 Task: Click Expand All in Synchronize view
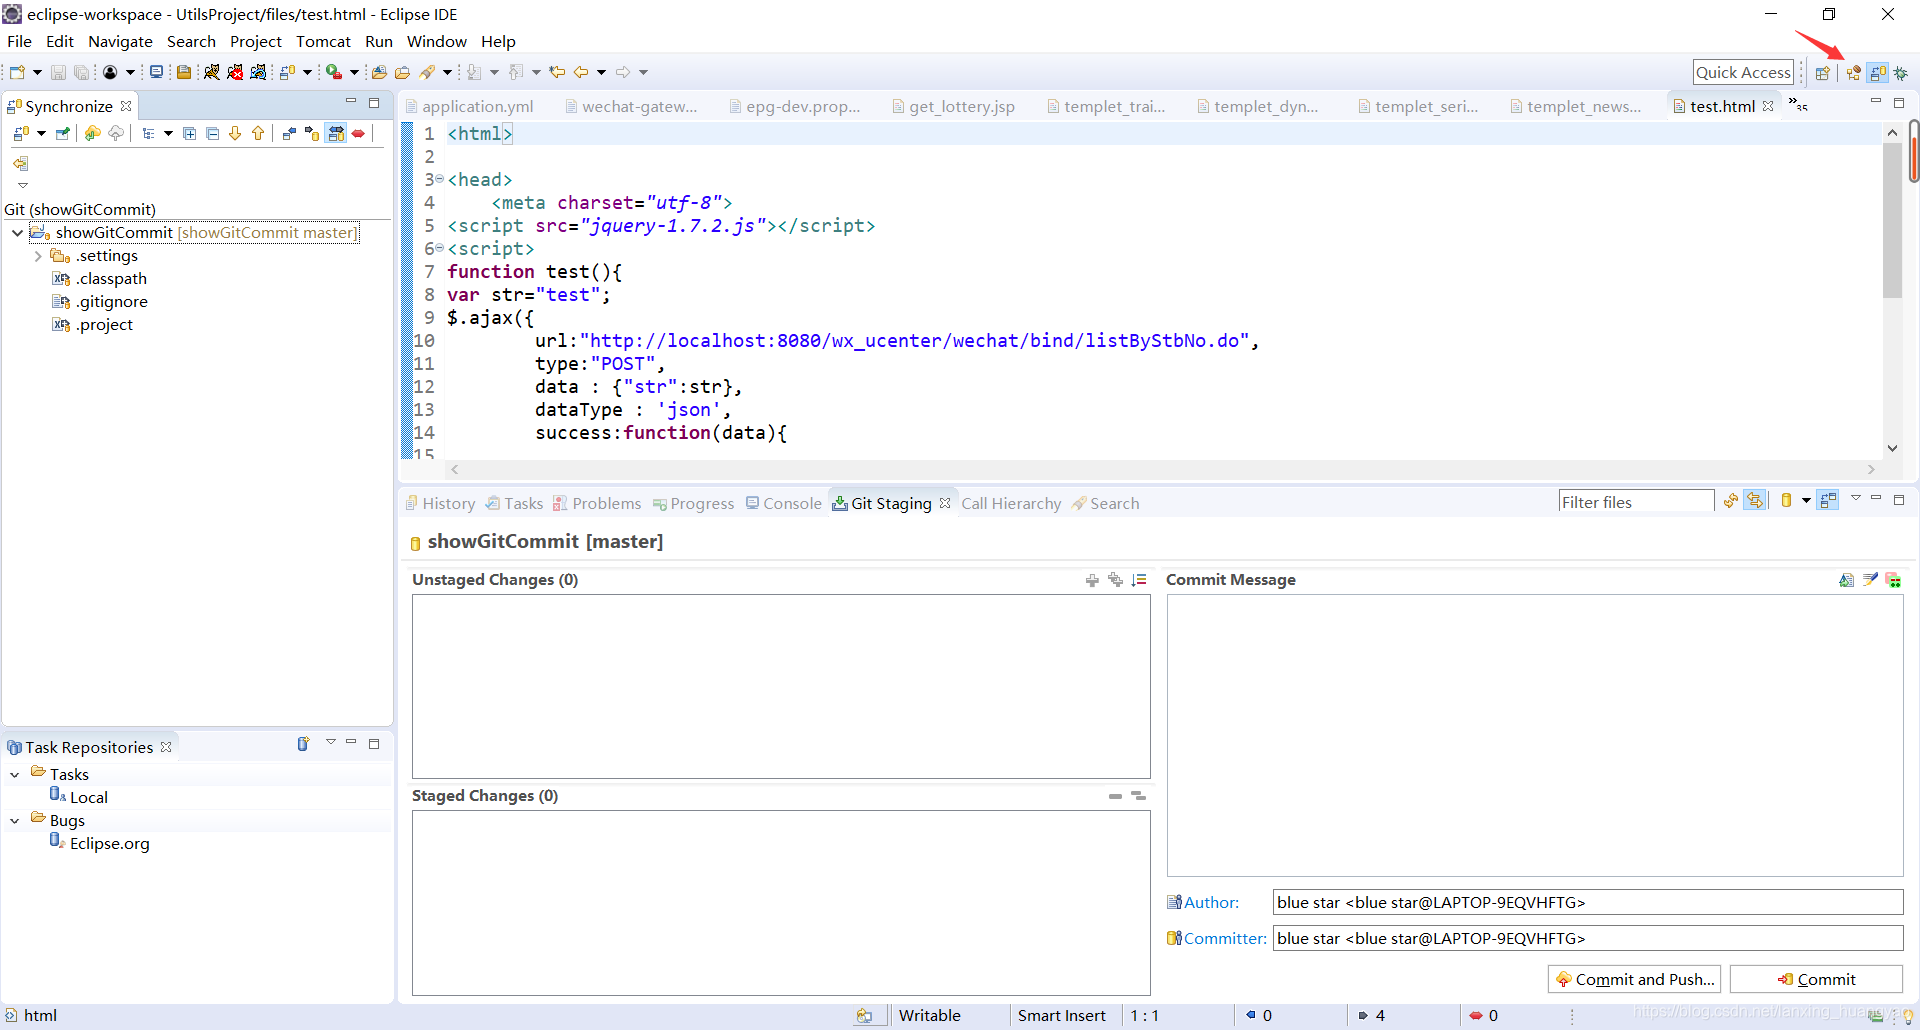click(189, 134)
